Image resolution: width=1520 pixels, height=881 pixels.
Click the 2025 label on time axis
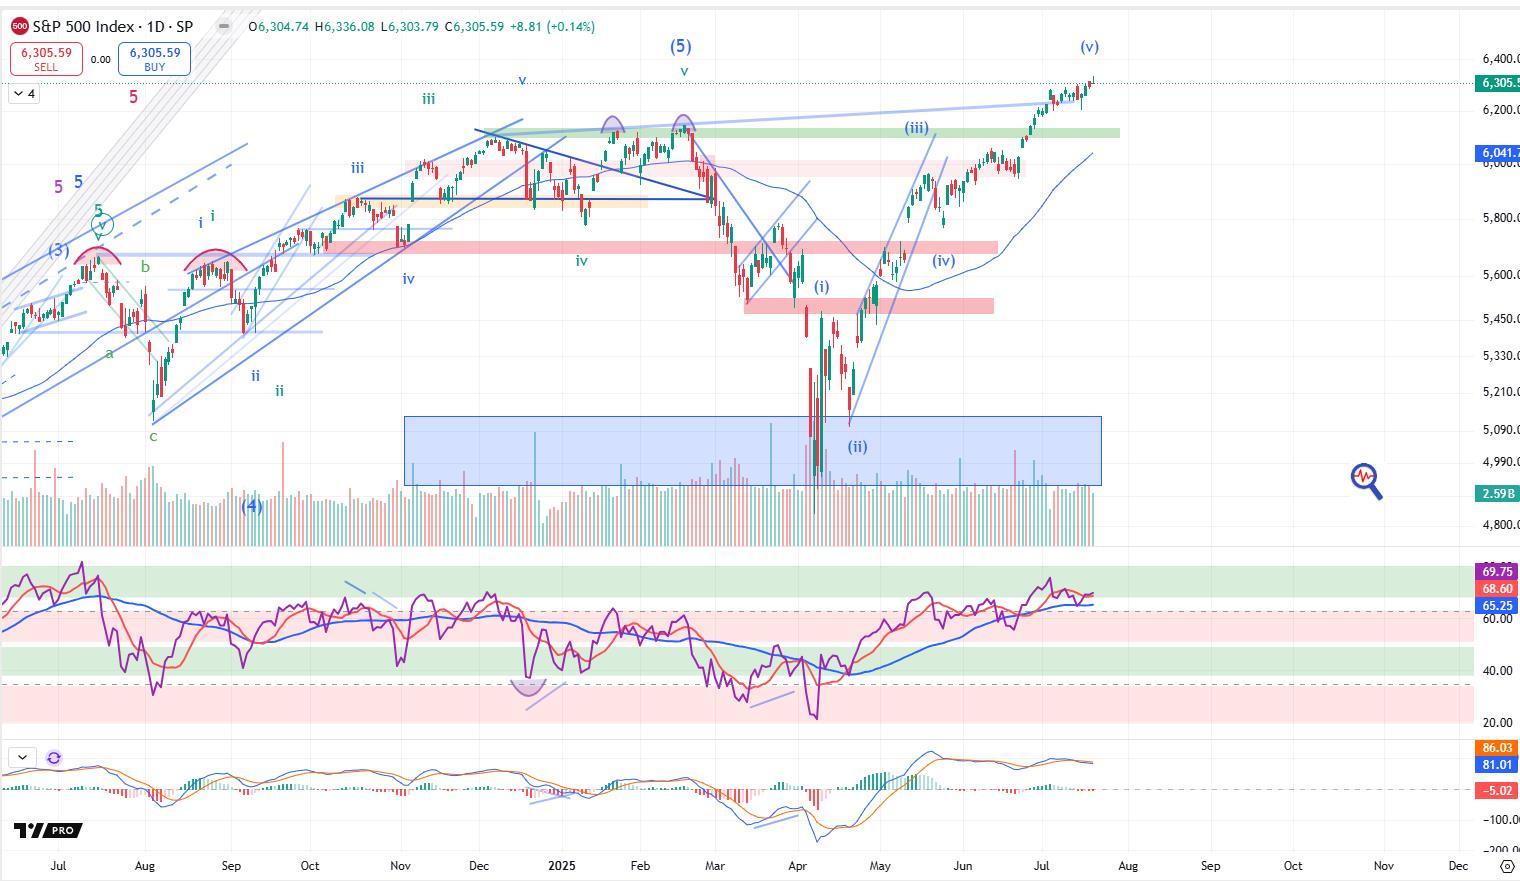tap(561, 865)
